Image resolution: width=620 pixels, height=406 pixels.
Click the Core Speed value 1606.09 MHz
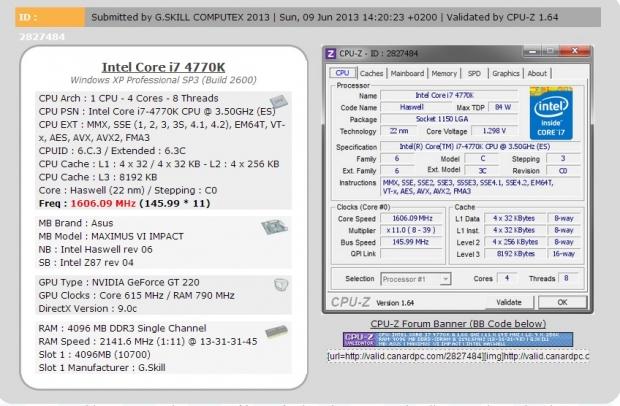(412, 218)
